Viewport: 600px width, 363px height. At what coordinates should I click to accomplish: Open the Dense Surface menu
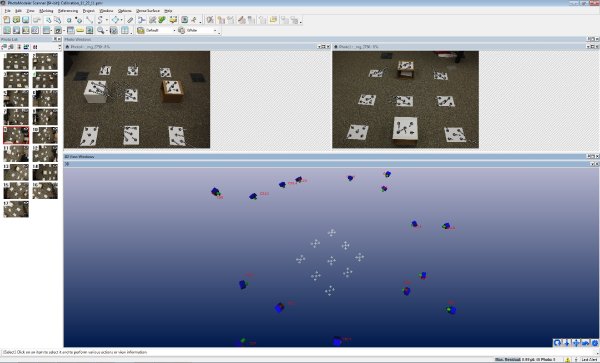click(148, 11)
